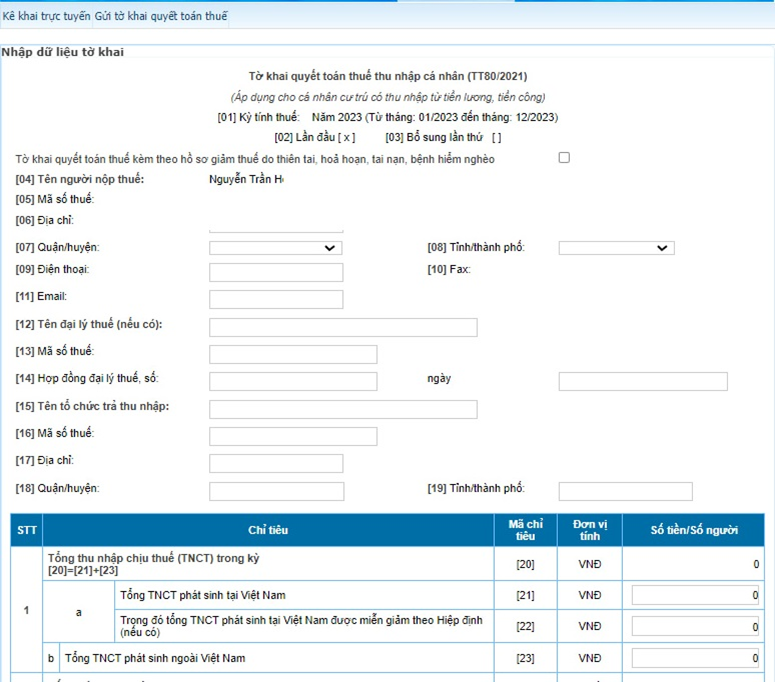The height and width of the screenshot is (682, 775).
Task: Expand the [08] Tỉnh/thành phố dropdown
Action: (616, 248)
